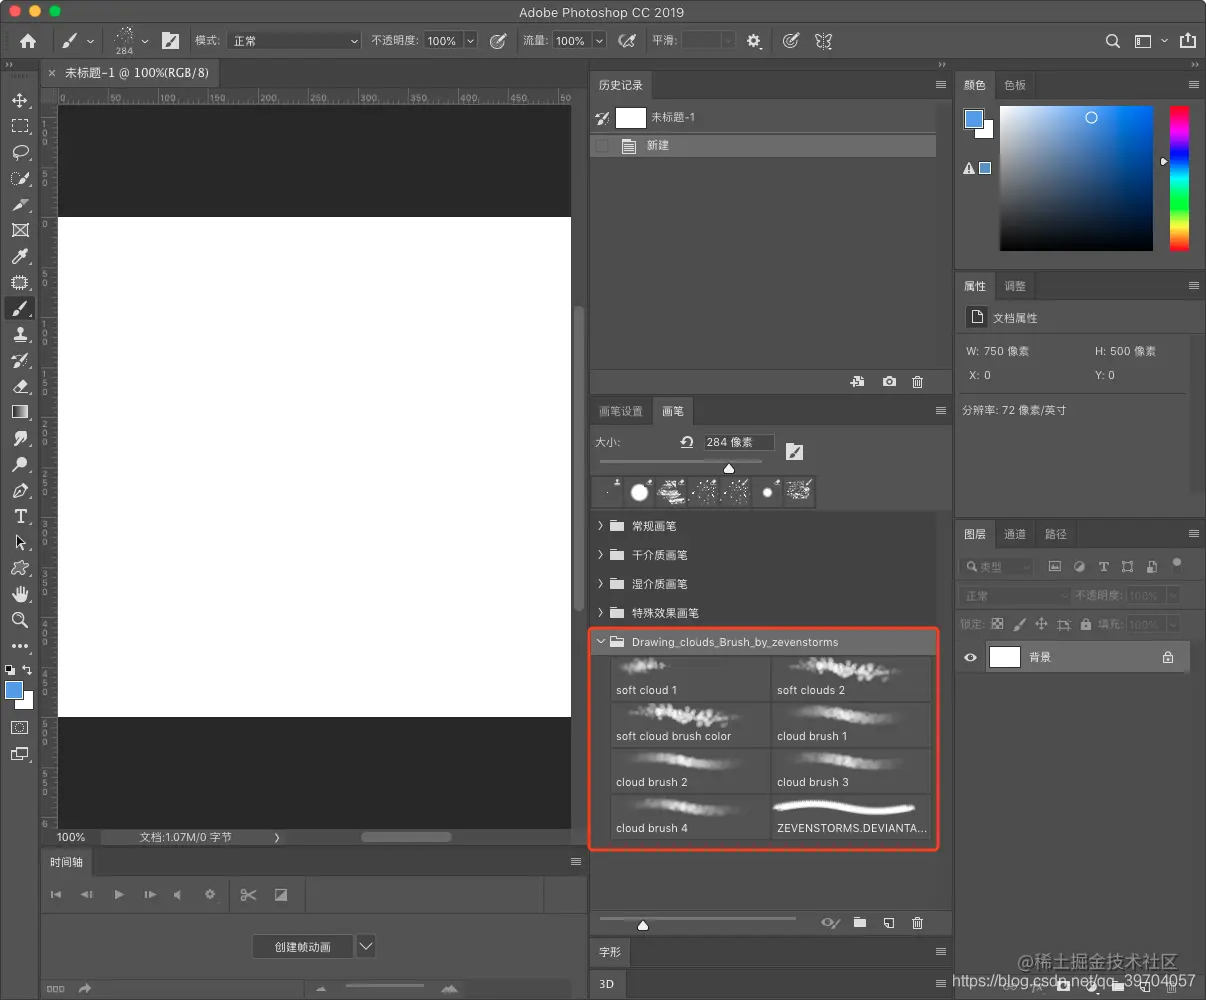Toggle pressure for size button

(791, 41)
